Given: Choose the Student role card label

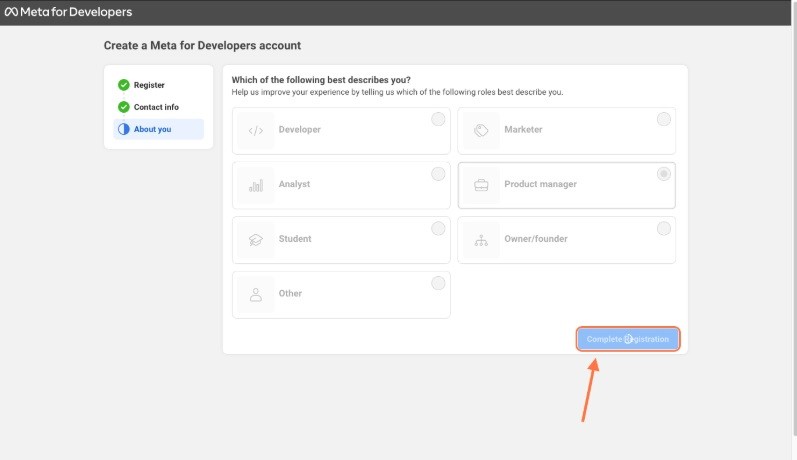Looking at the screenshot, I should tap(295, 238).
